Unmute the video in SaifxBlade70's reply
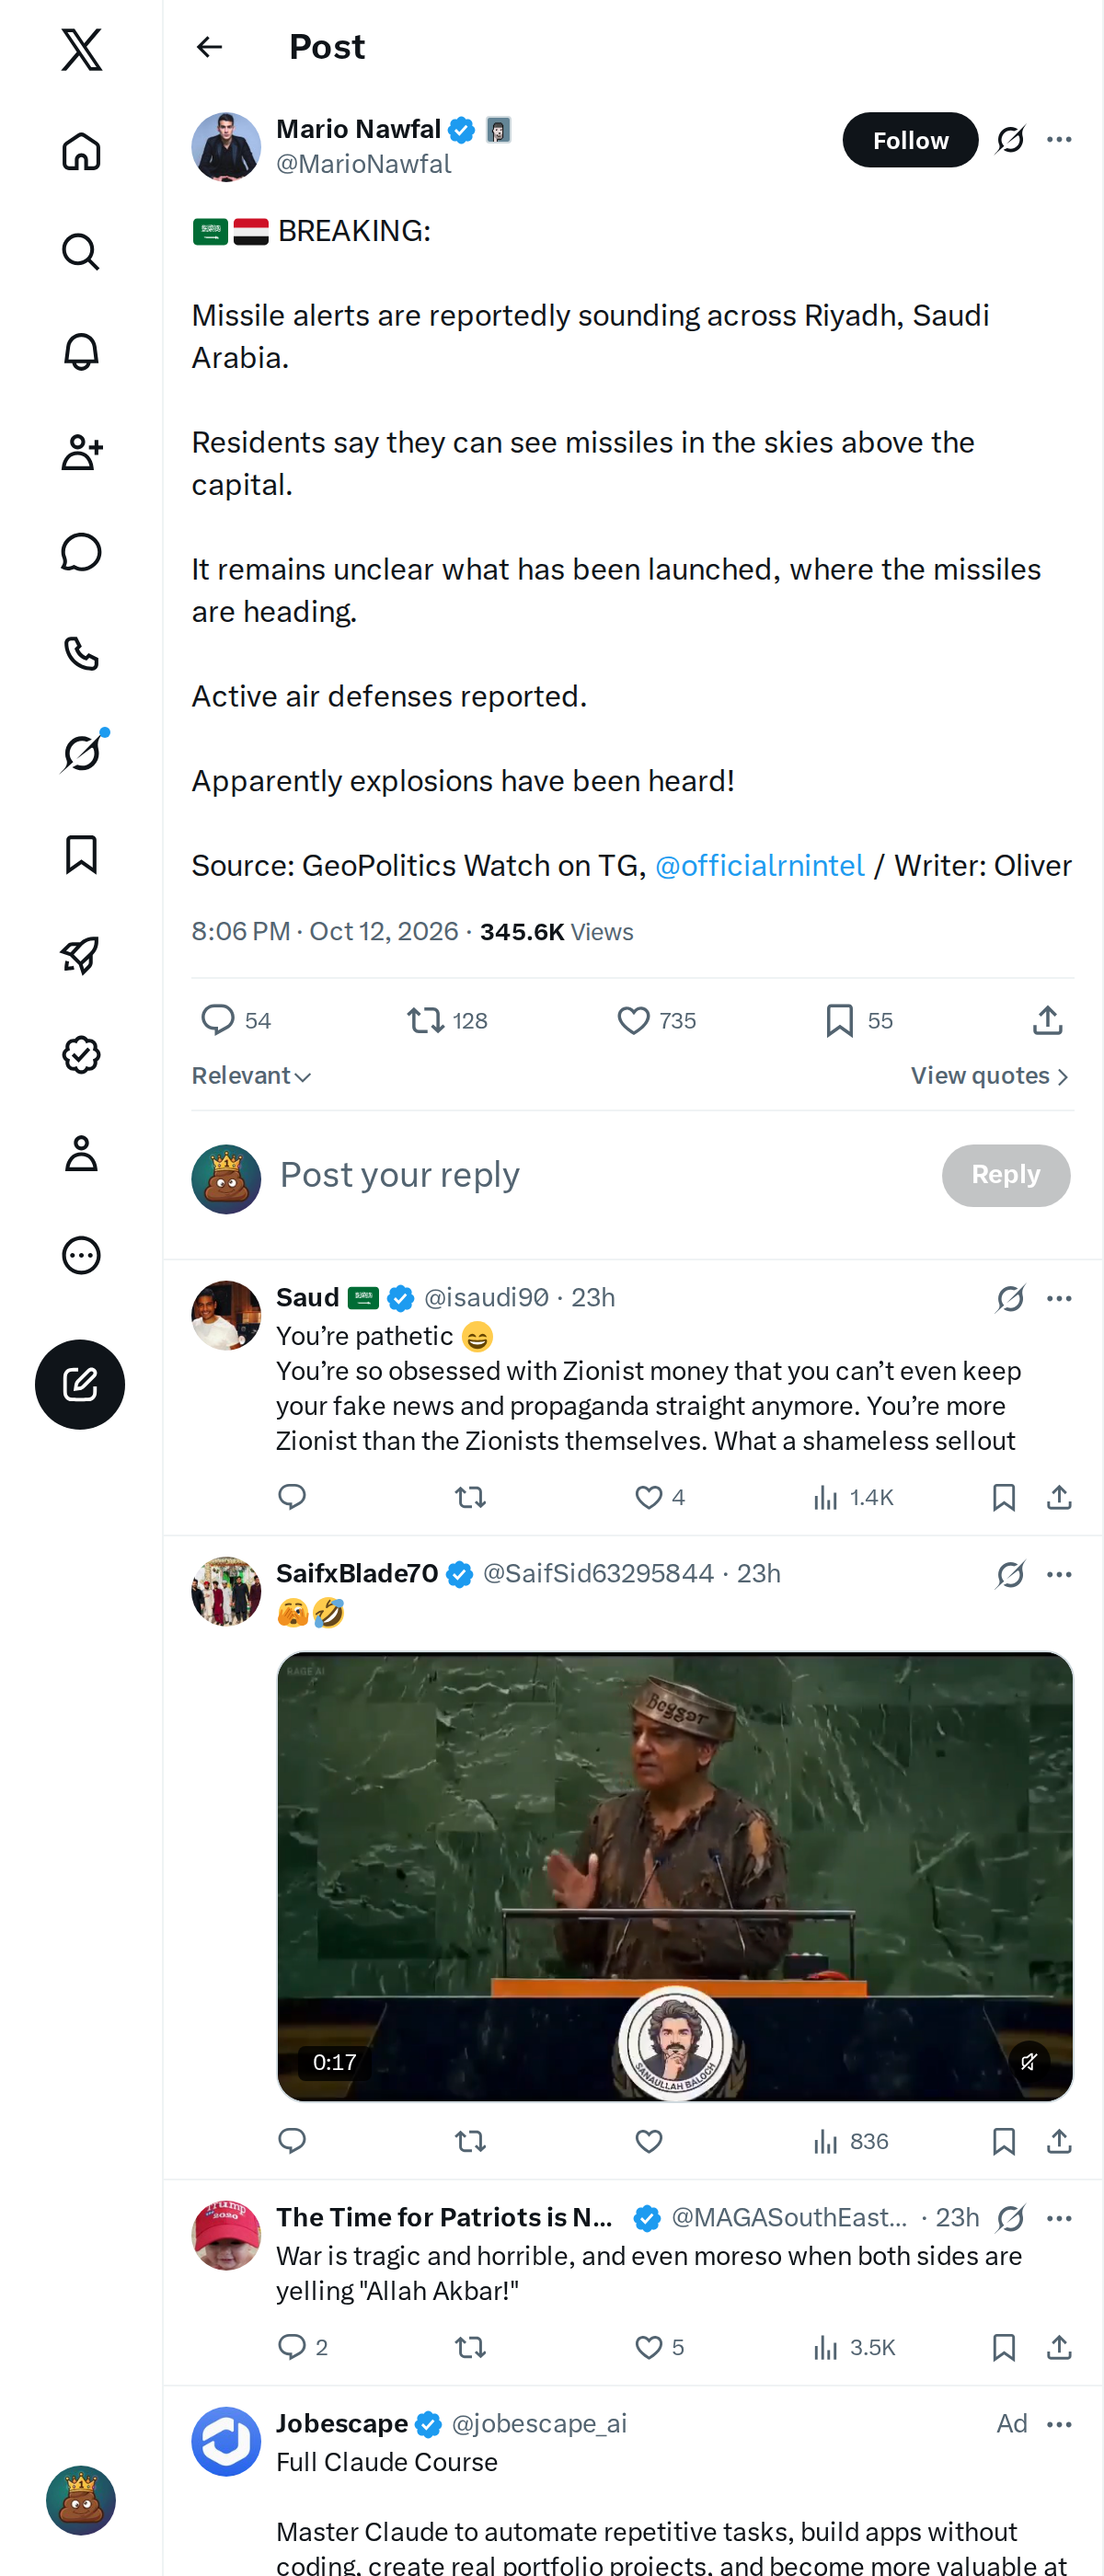The width and height of the screenshot is (1104, 2576). [x=1028, y=2061]
